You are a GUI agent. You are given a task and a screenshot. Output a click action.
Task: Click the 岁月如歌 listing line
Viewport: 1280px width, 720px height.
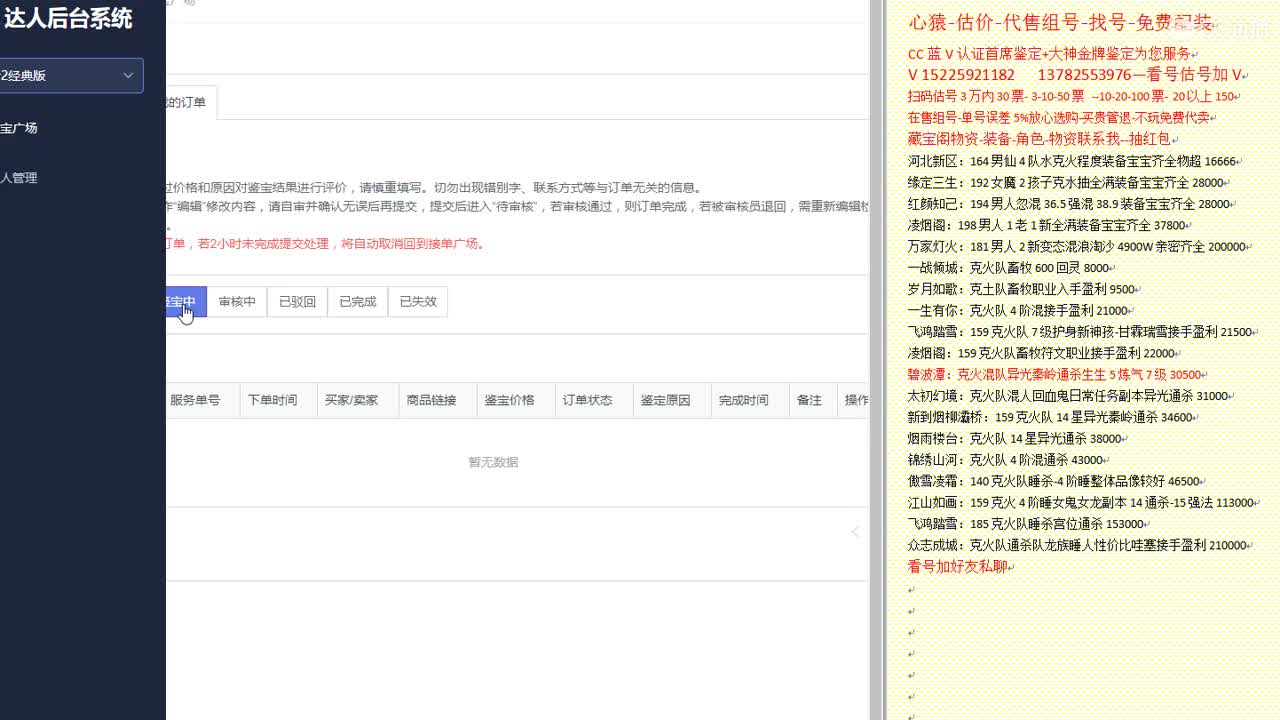1024,289
